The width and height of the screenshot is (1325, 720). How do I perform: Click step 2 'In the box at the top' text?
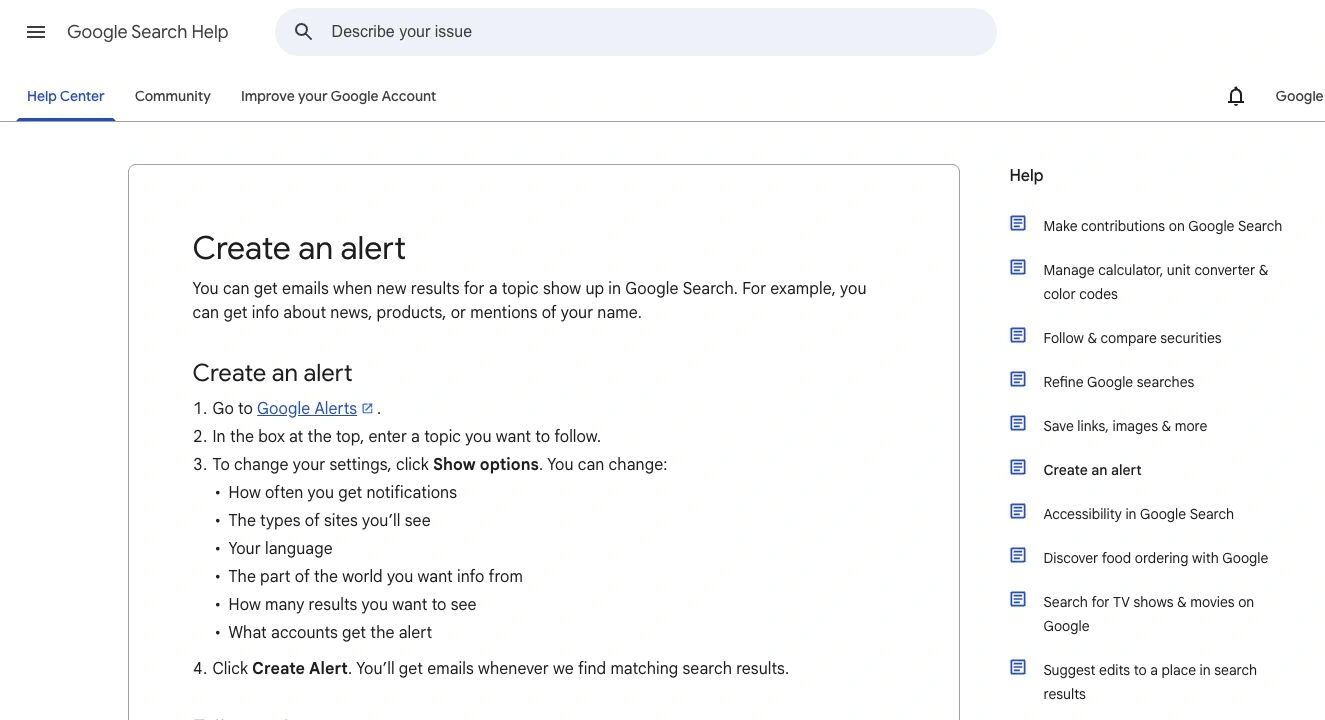point(406,436)
